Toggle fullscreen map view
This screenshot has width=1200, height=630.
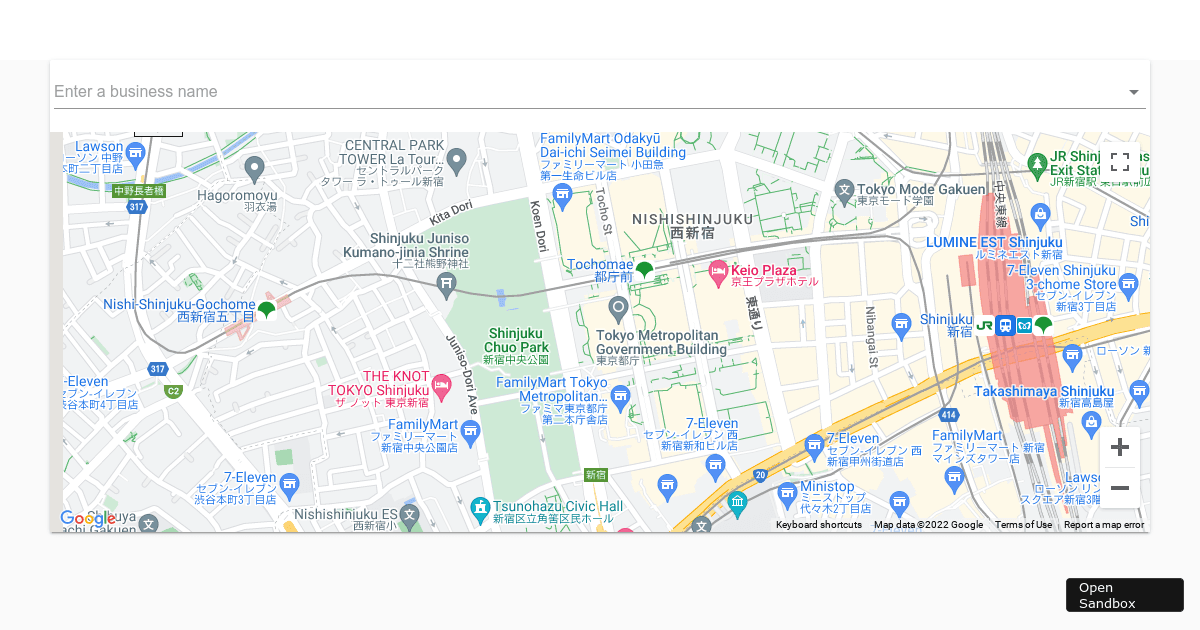tap(1120, 162)
